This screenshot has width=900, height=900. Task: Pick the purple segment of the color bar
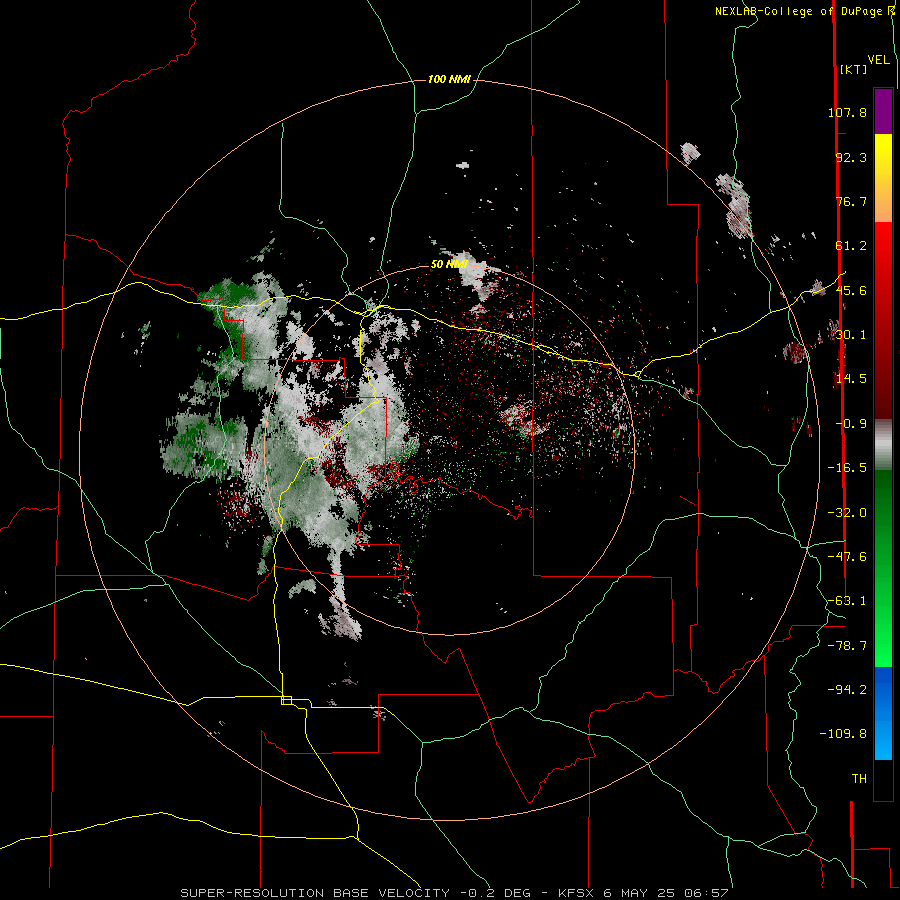(x=883, y=111)
